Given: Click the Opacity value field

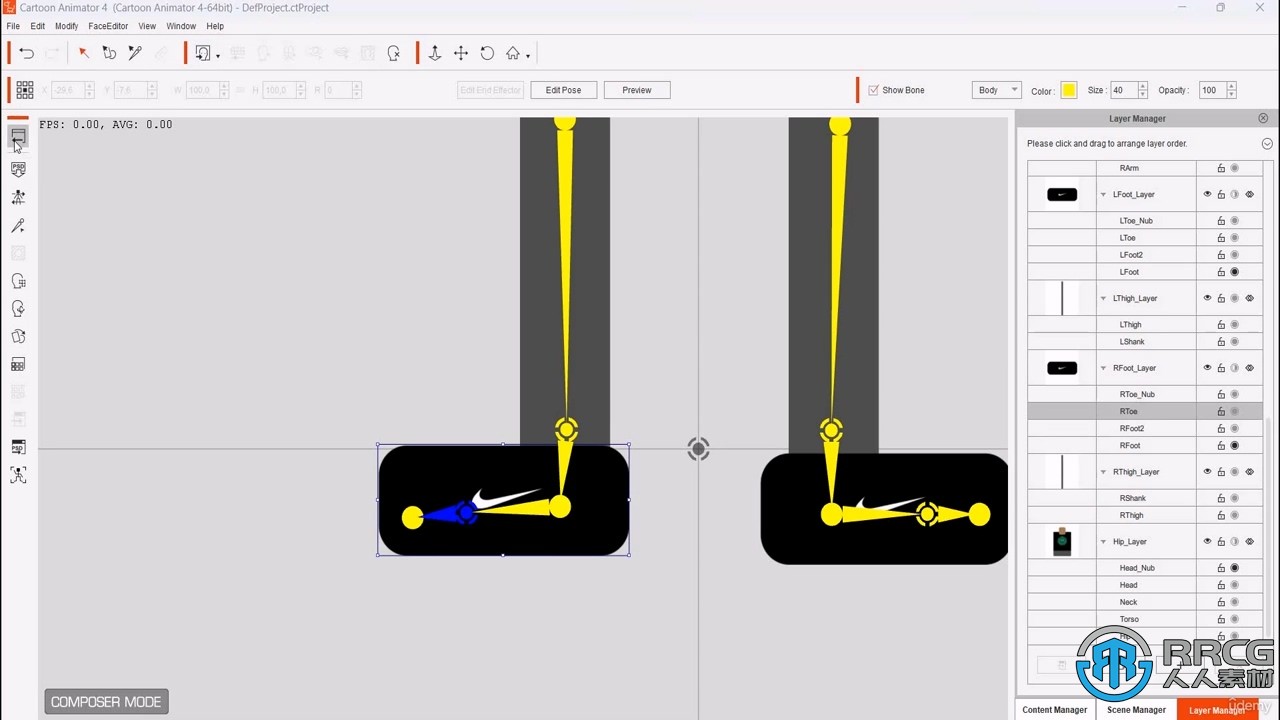Looking at the screenshot, I should click(x=1212, y=90).
